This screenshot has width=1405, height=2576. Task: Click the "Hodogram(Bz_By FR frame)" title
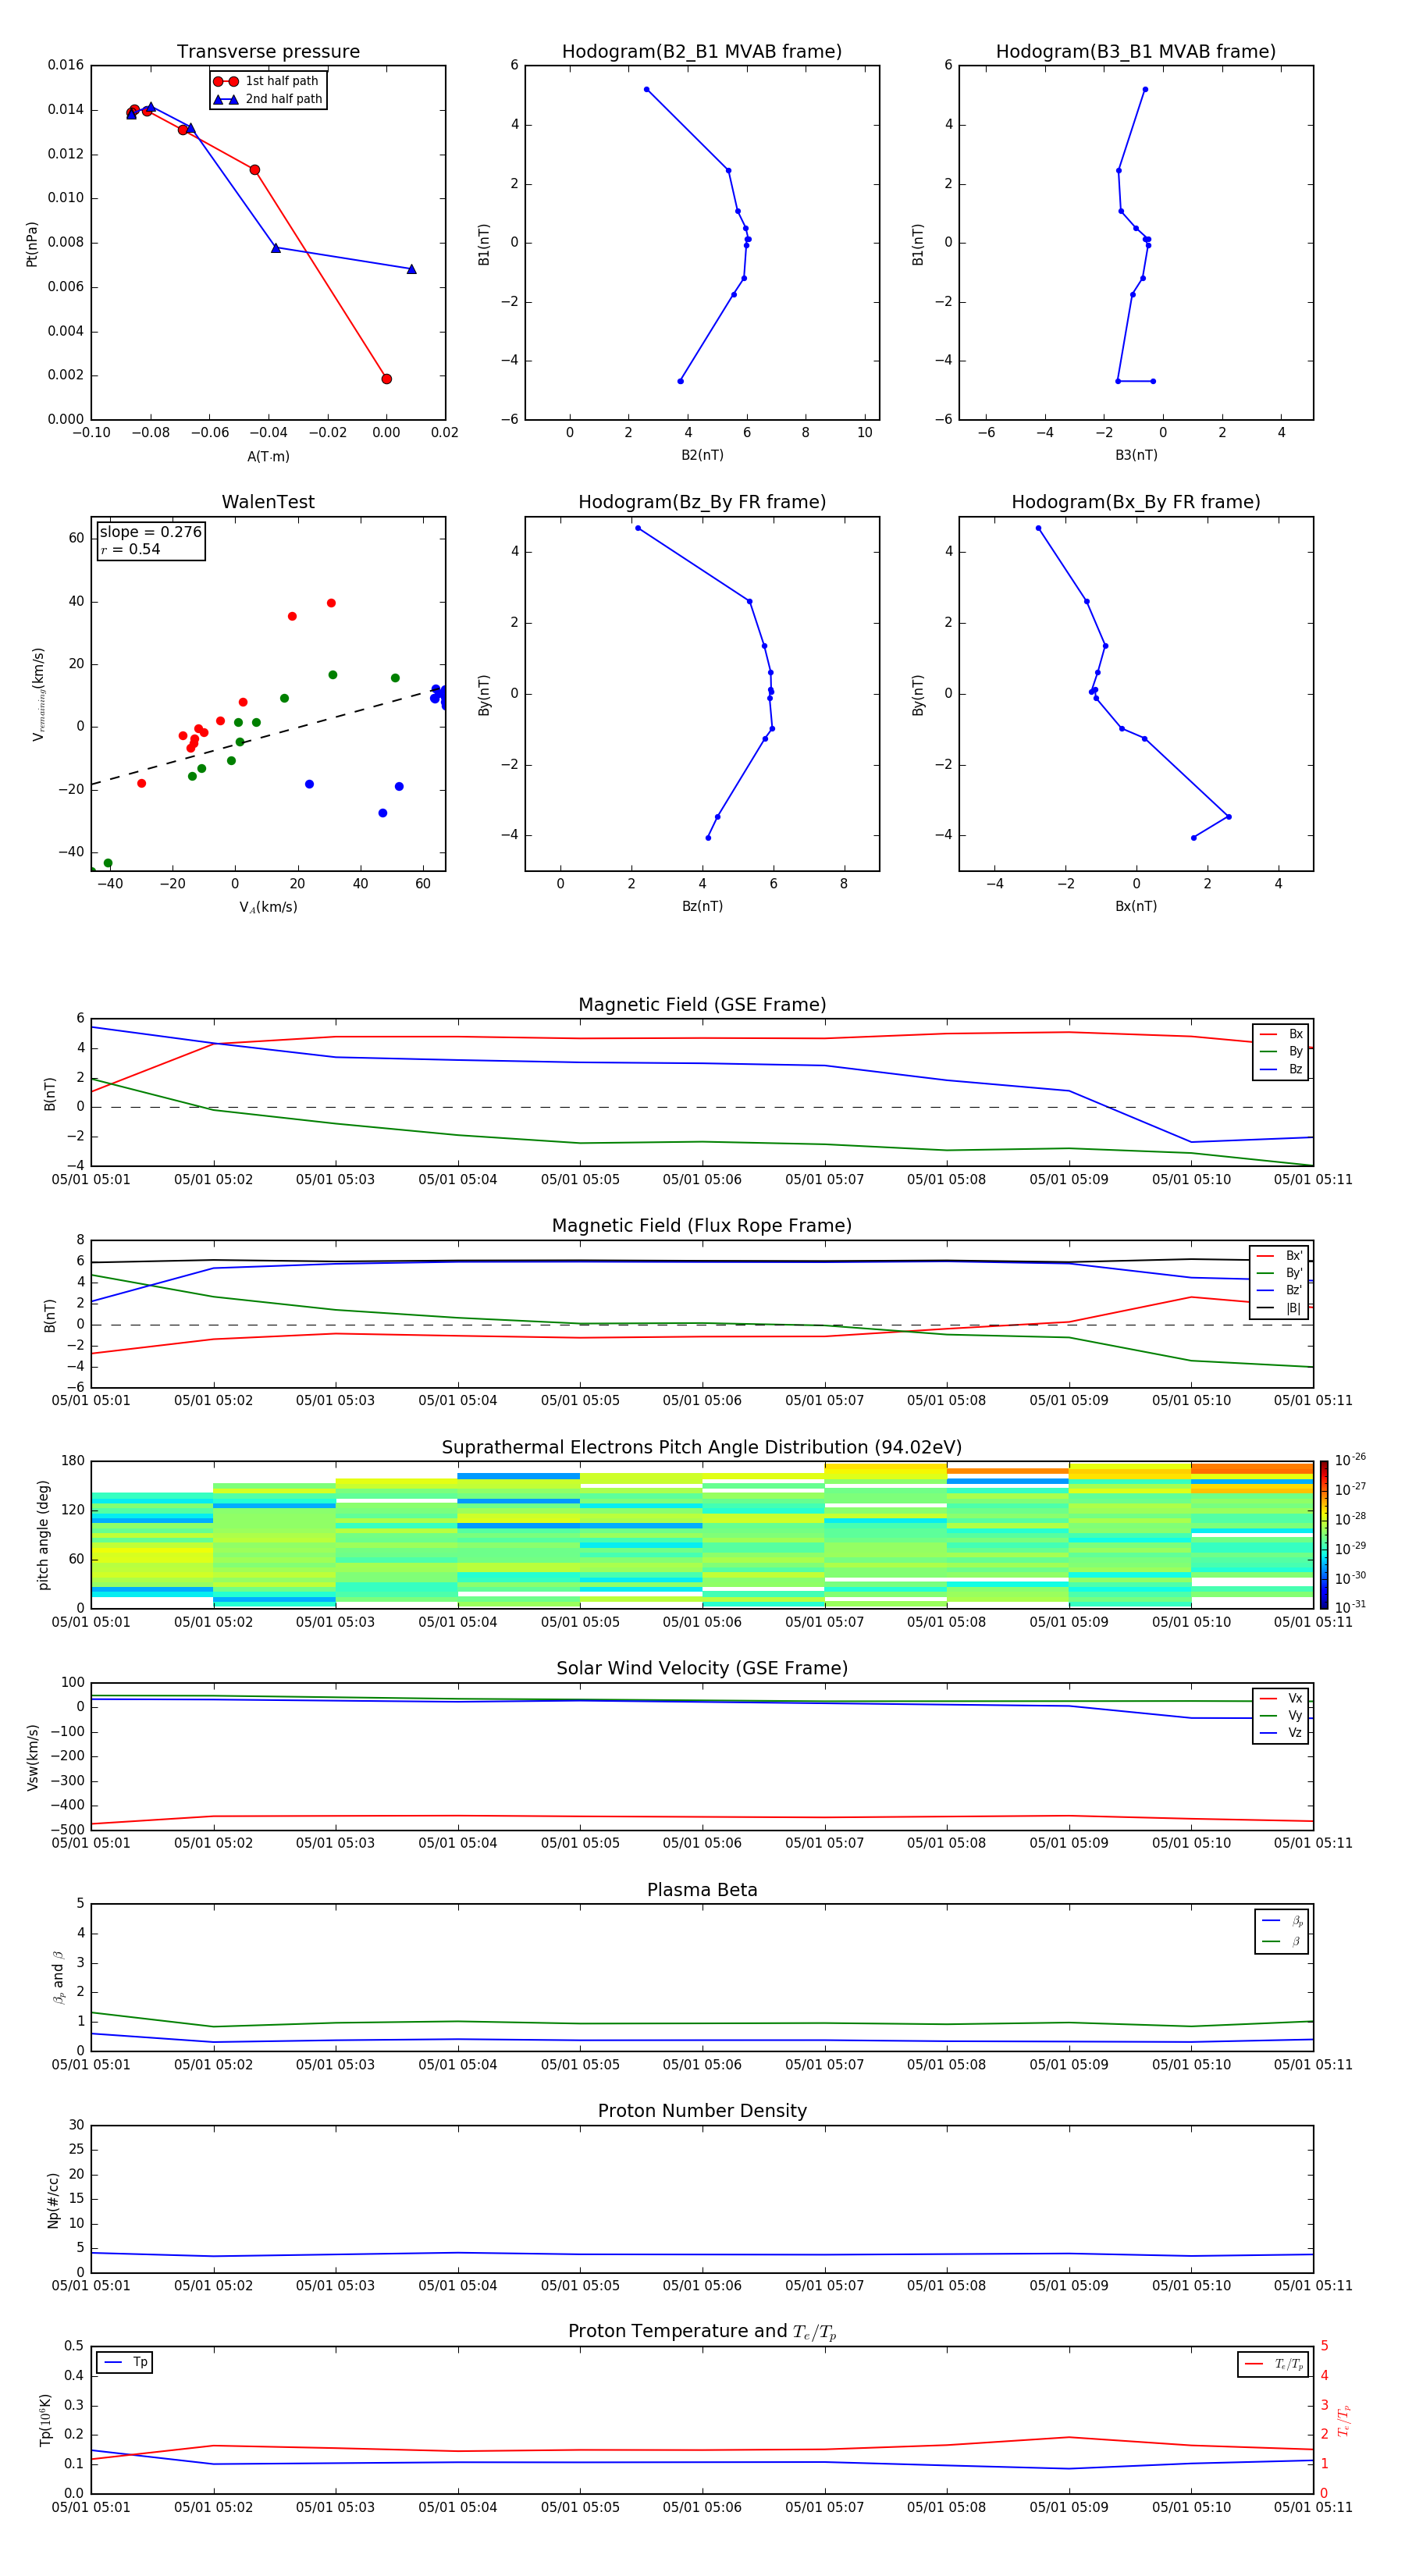coord(702,502)
